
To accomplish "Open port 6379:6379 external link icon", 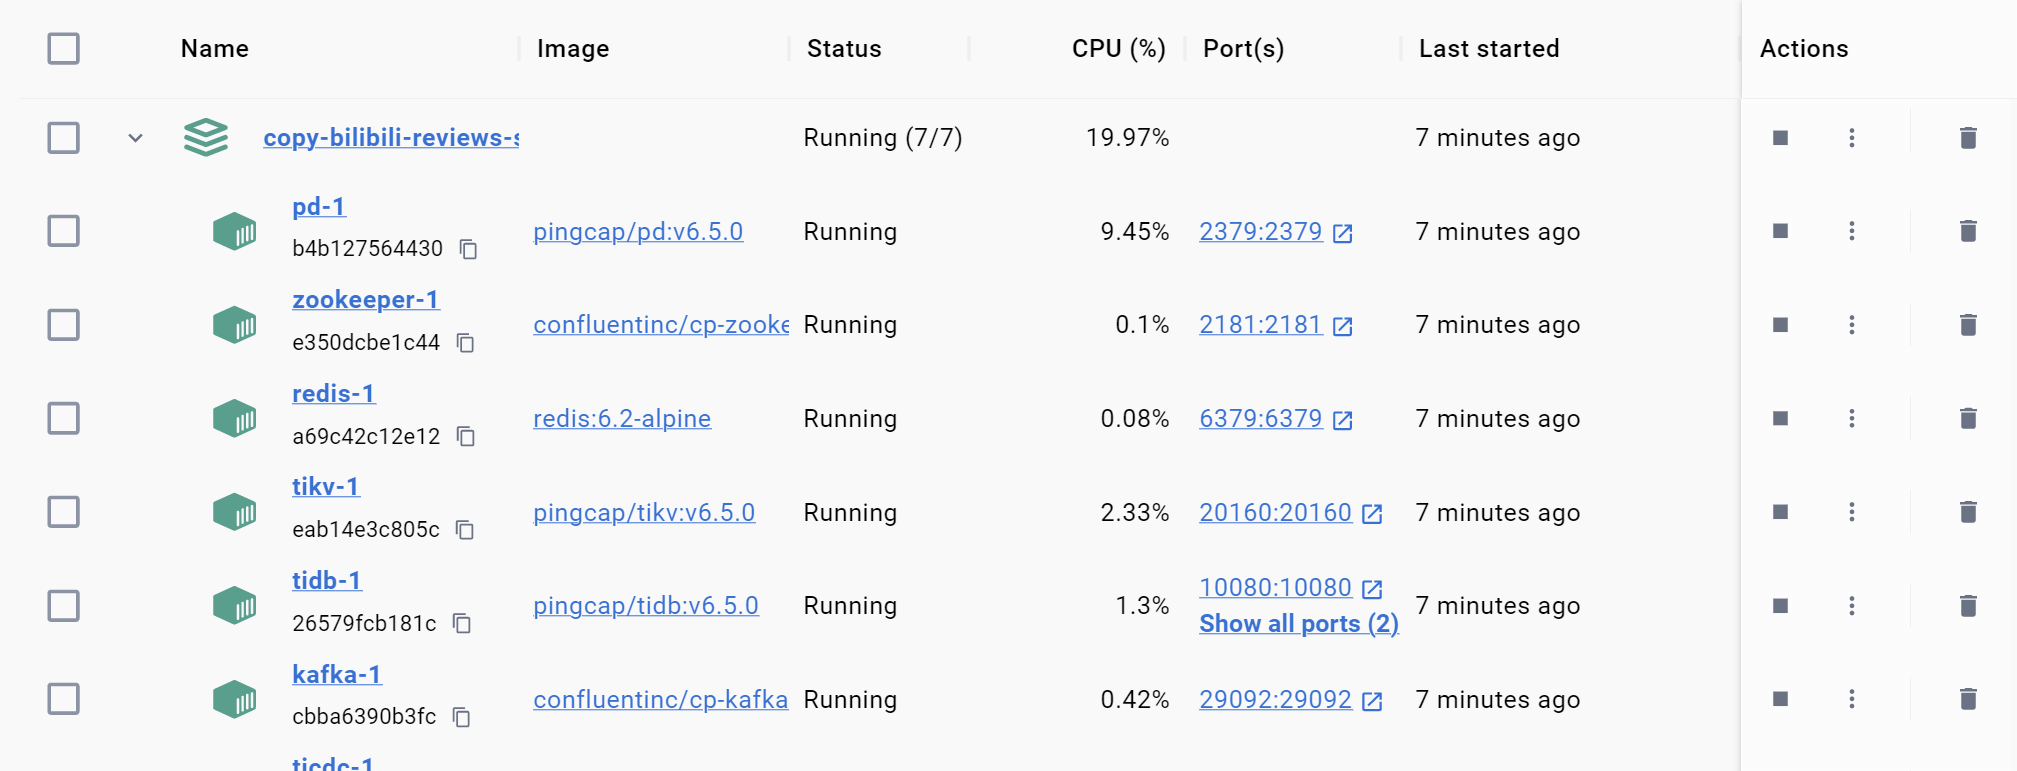I will pyautogui.click(x=1343, y=420).
